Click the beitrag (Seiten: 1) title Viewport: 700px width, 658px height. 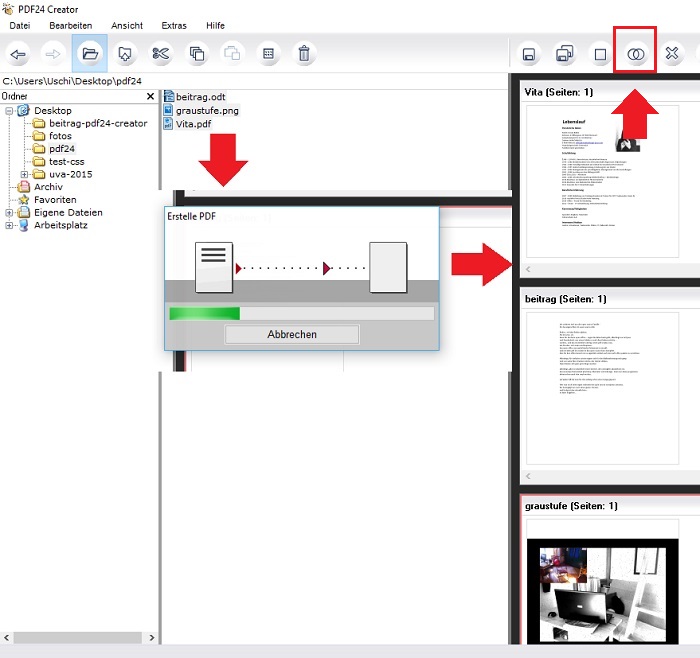[x=565, y=299]
